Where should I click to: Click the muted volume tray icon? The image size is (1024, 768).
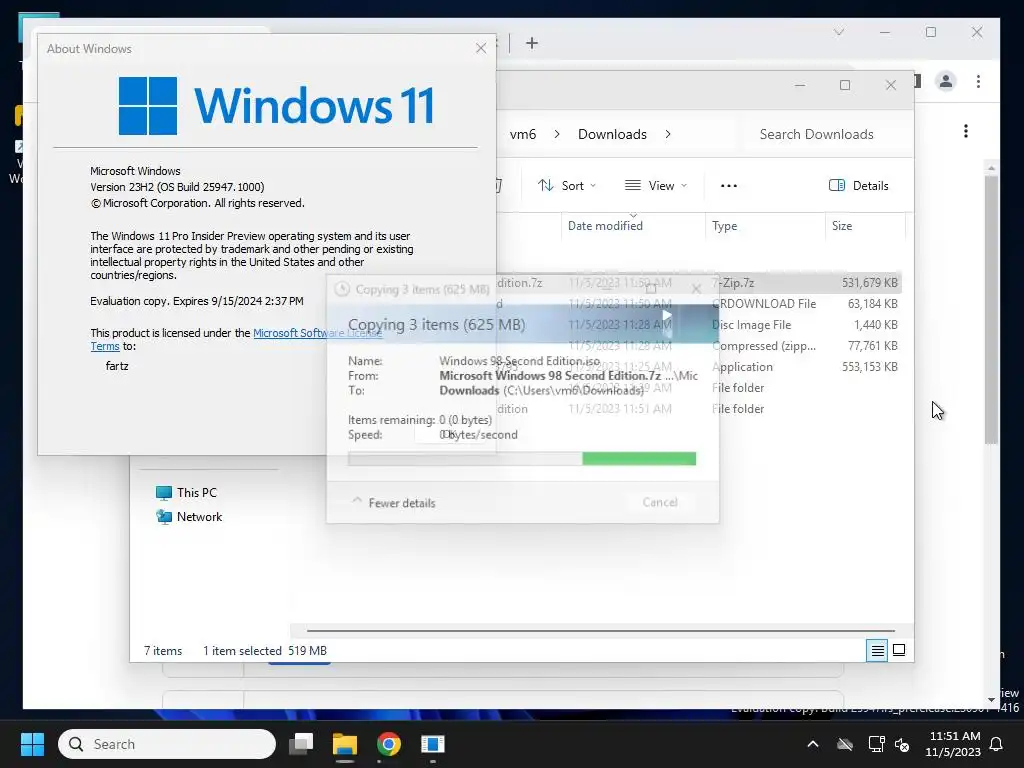coord(902,744)
